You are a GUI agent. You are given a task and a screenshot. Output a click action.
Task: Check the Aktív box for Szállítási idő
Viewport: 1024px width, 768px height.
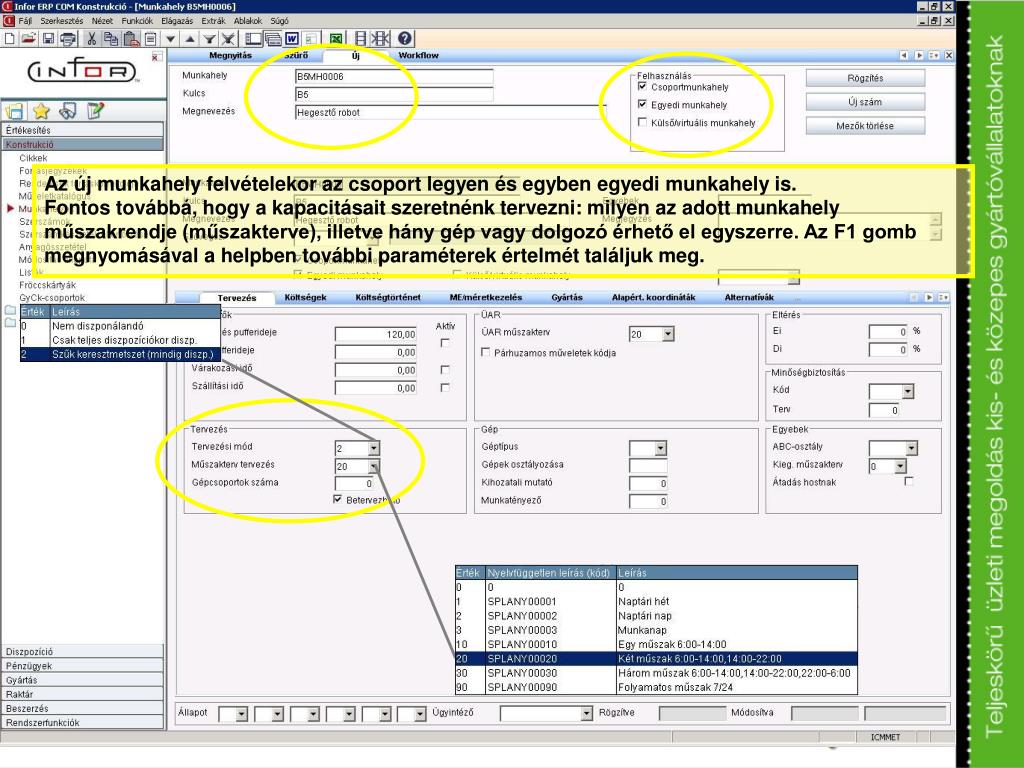(445, 387)
